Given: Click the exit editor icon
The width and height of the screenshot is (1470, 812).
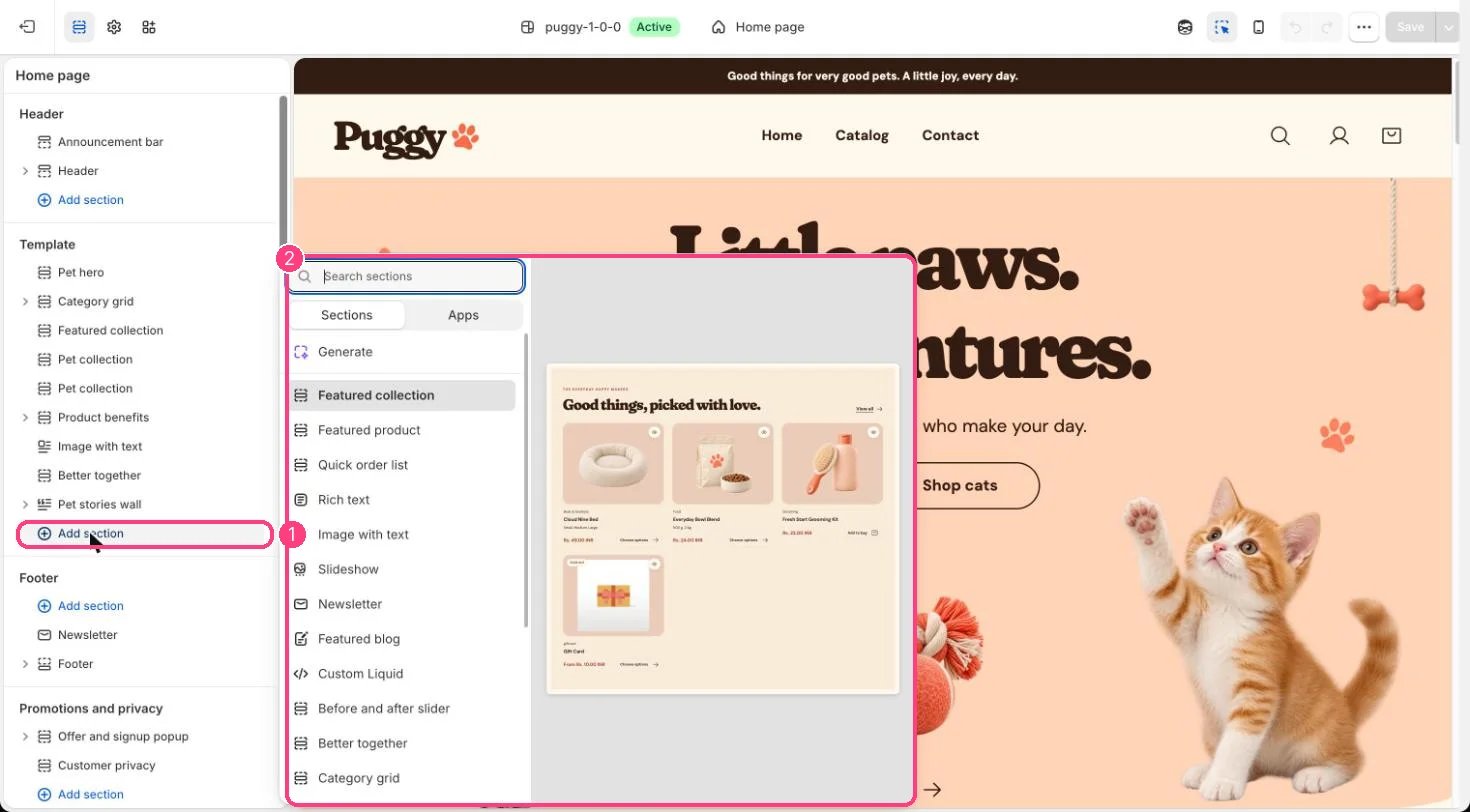Looking at the screenshot, I should point(27,27).
